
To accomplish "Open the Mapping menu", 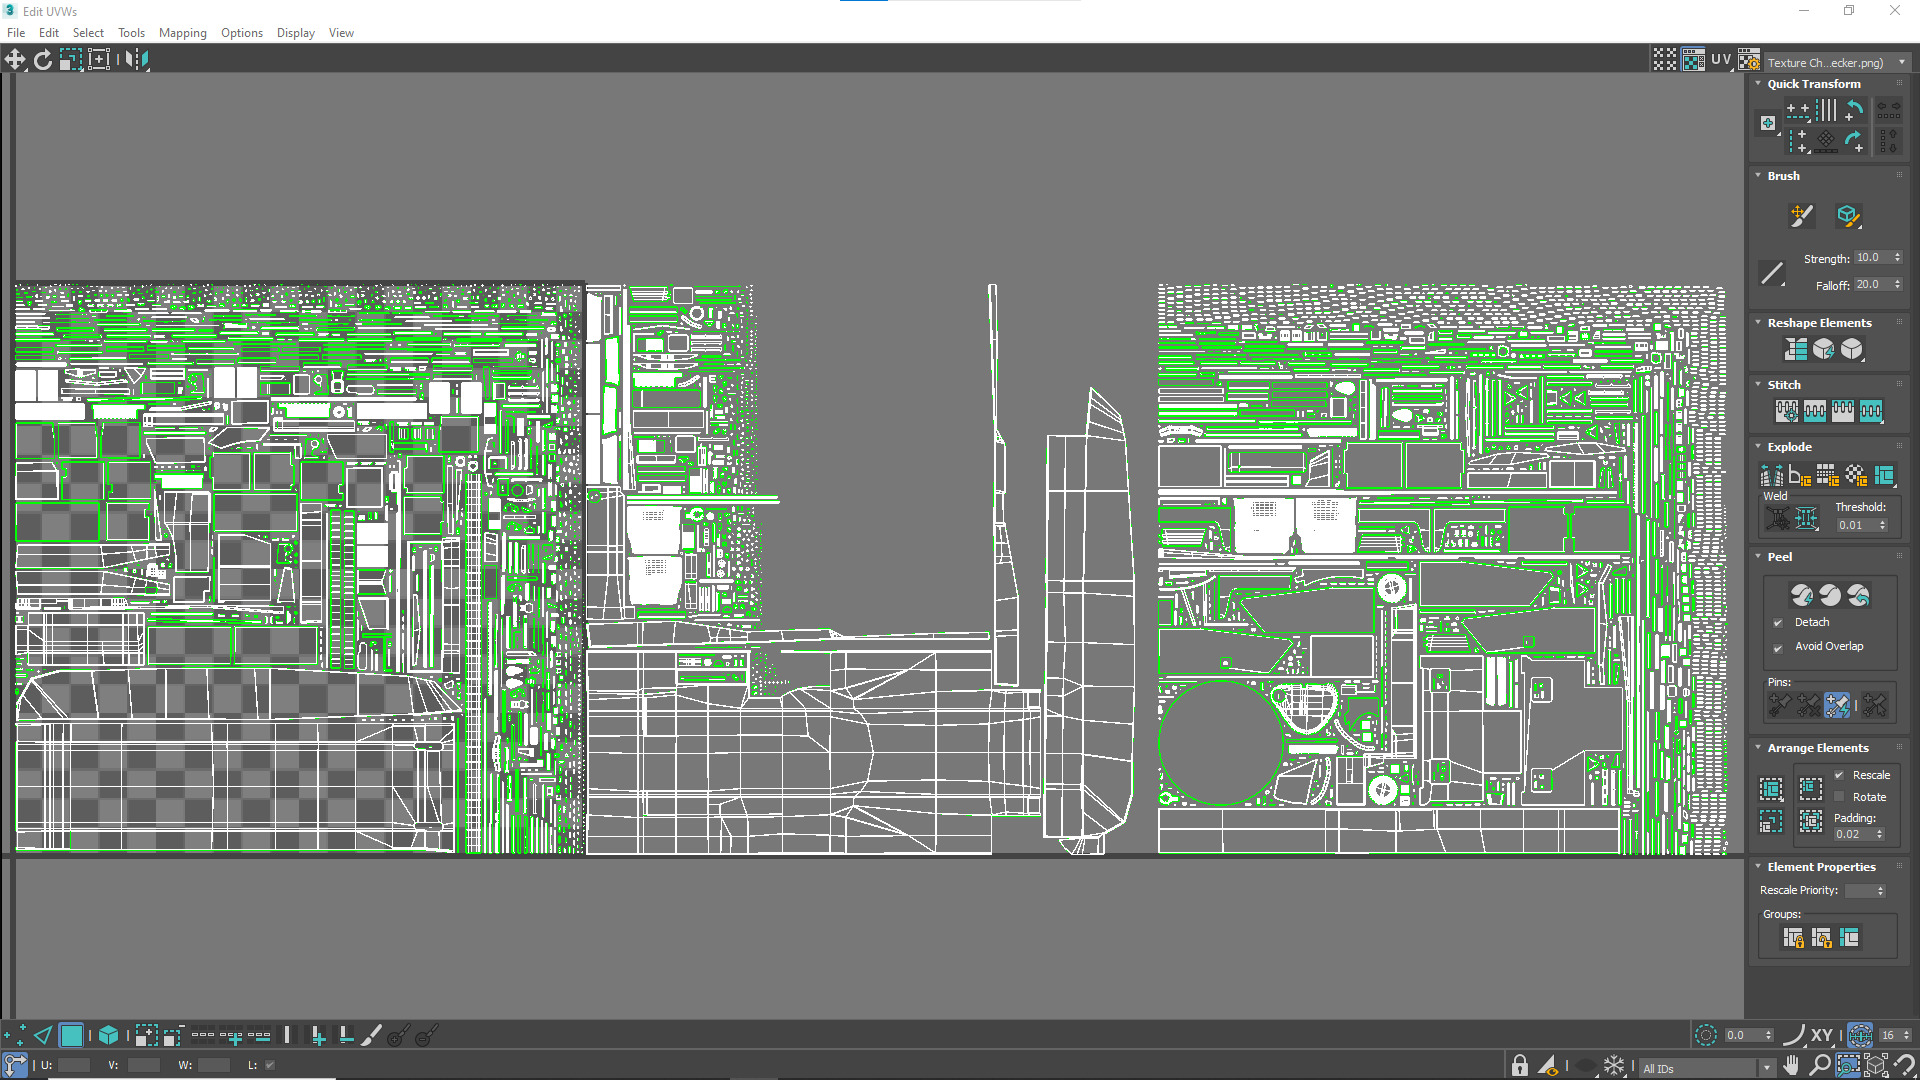I will tap(182, 33).
